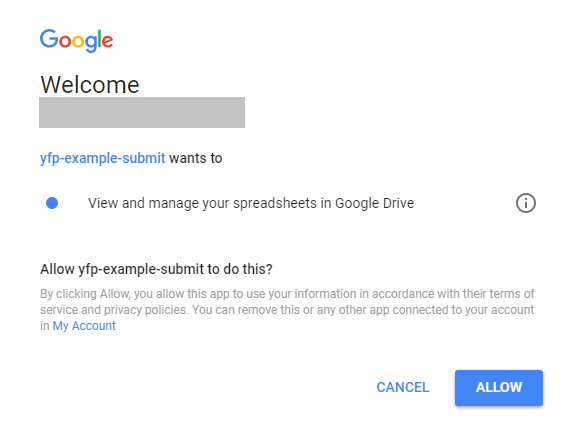582x437 pixels.
Task: Click the Welcome heading
Action: coord(90,85)
